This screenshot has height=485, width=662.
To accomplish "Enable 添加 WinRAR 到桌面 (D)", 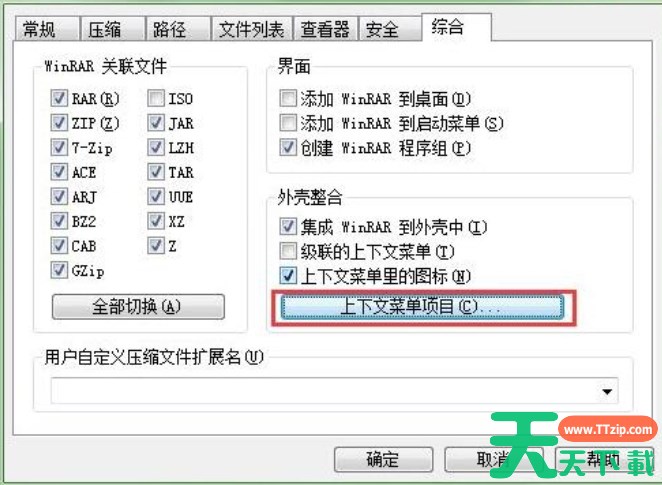I will pos(288,98).
